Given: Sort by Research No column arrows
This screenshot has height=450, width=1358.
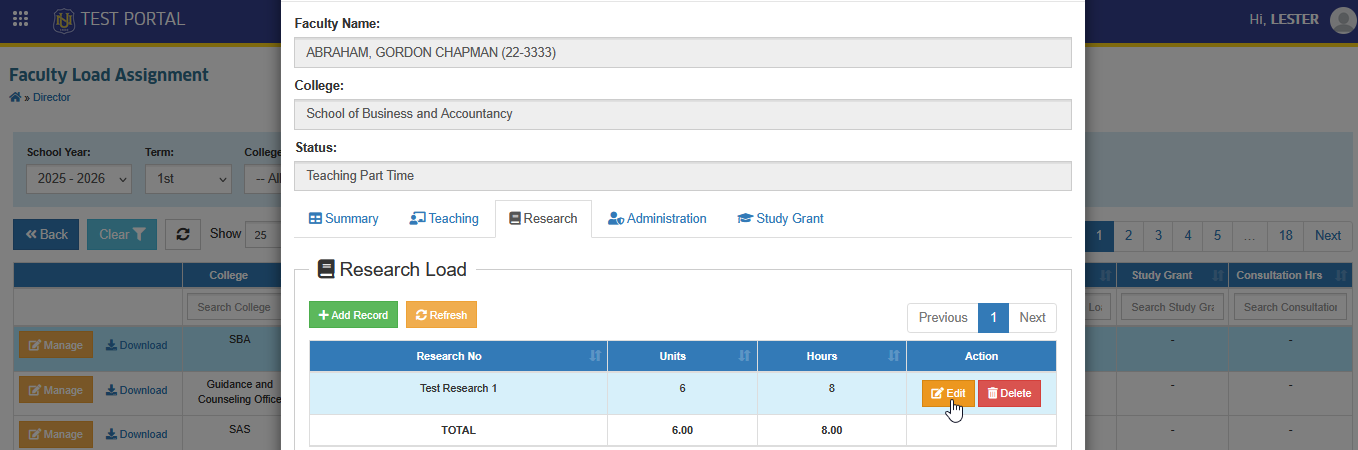Looking at the screenshot, I should 595,356.
